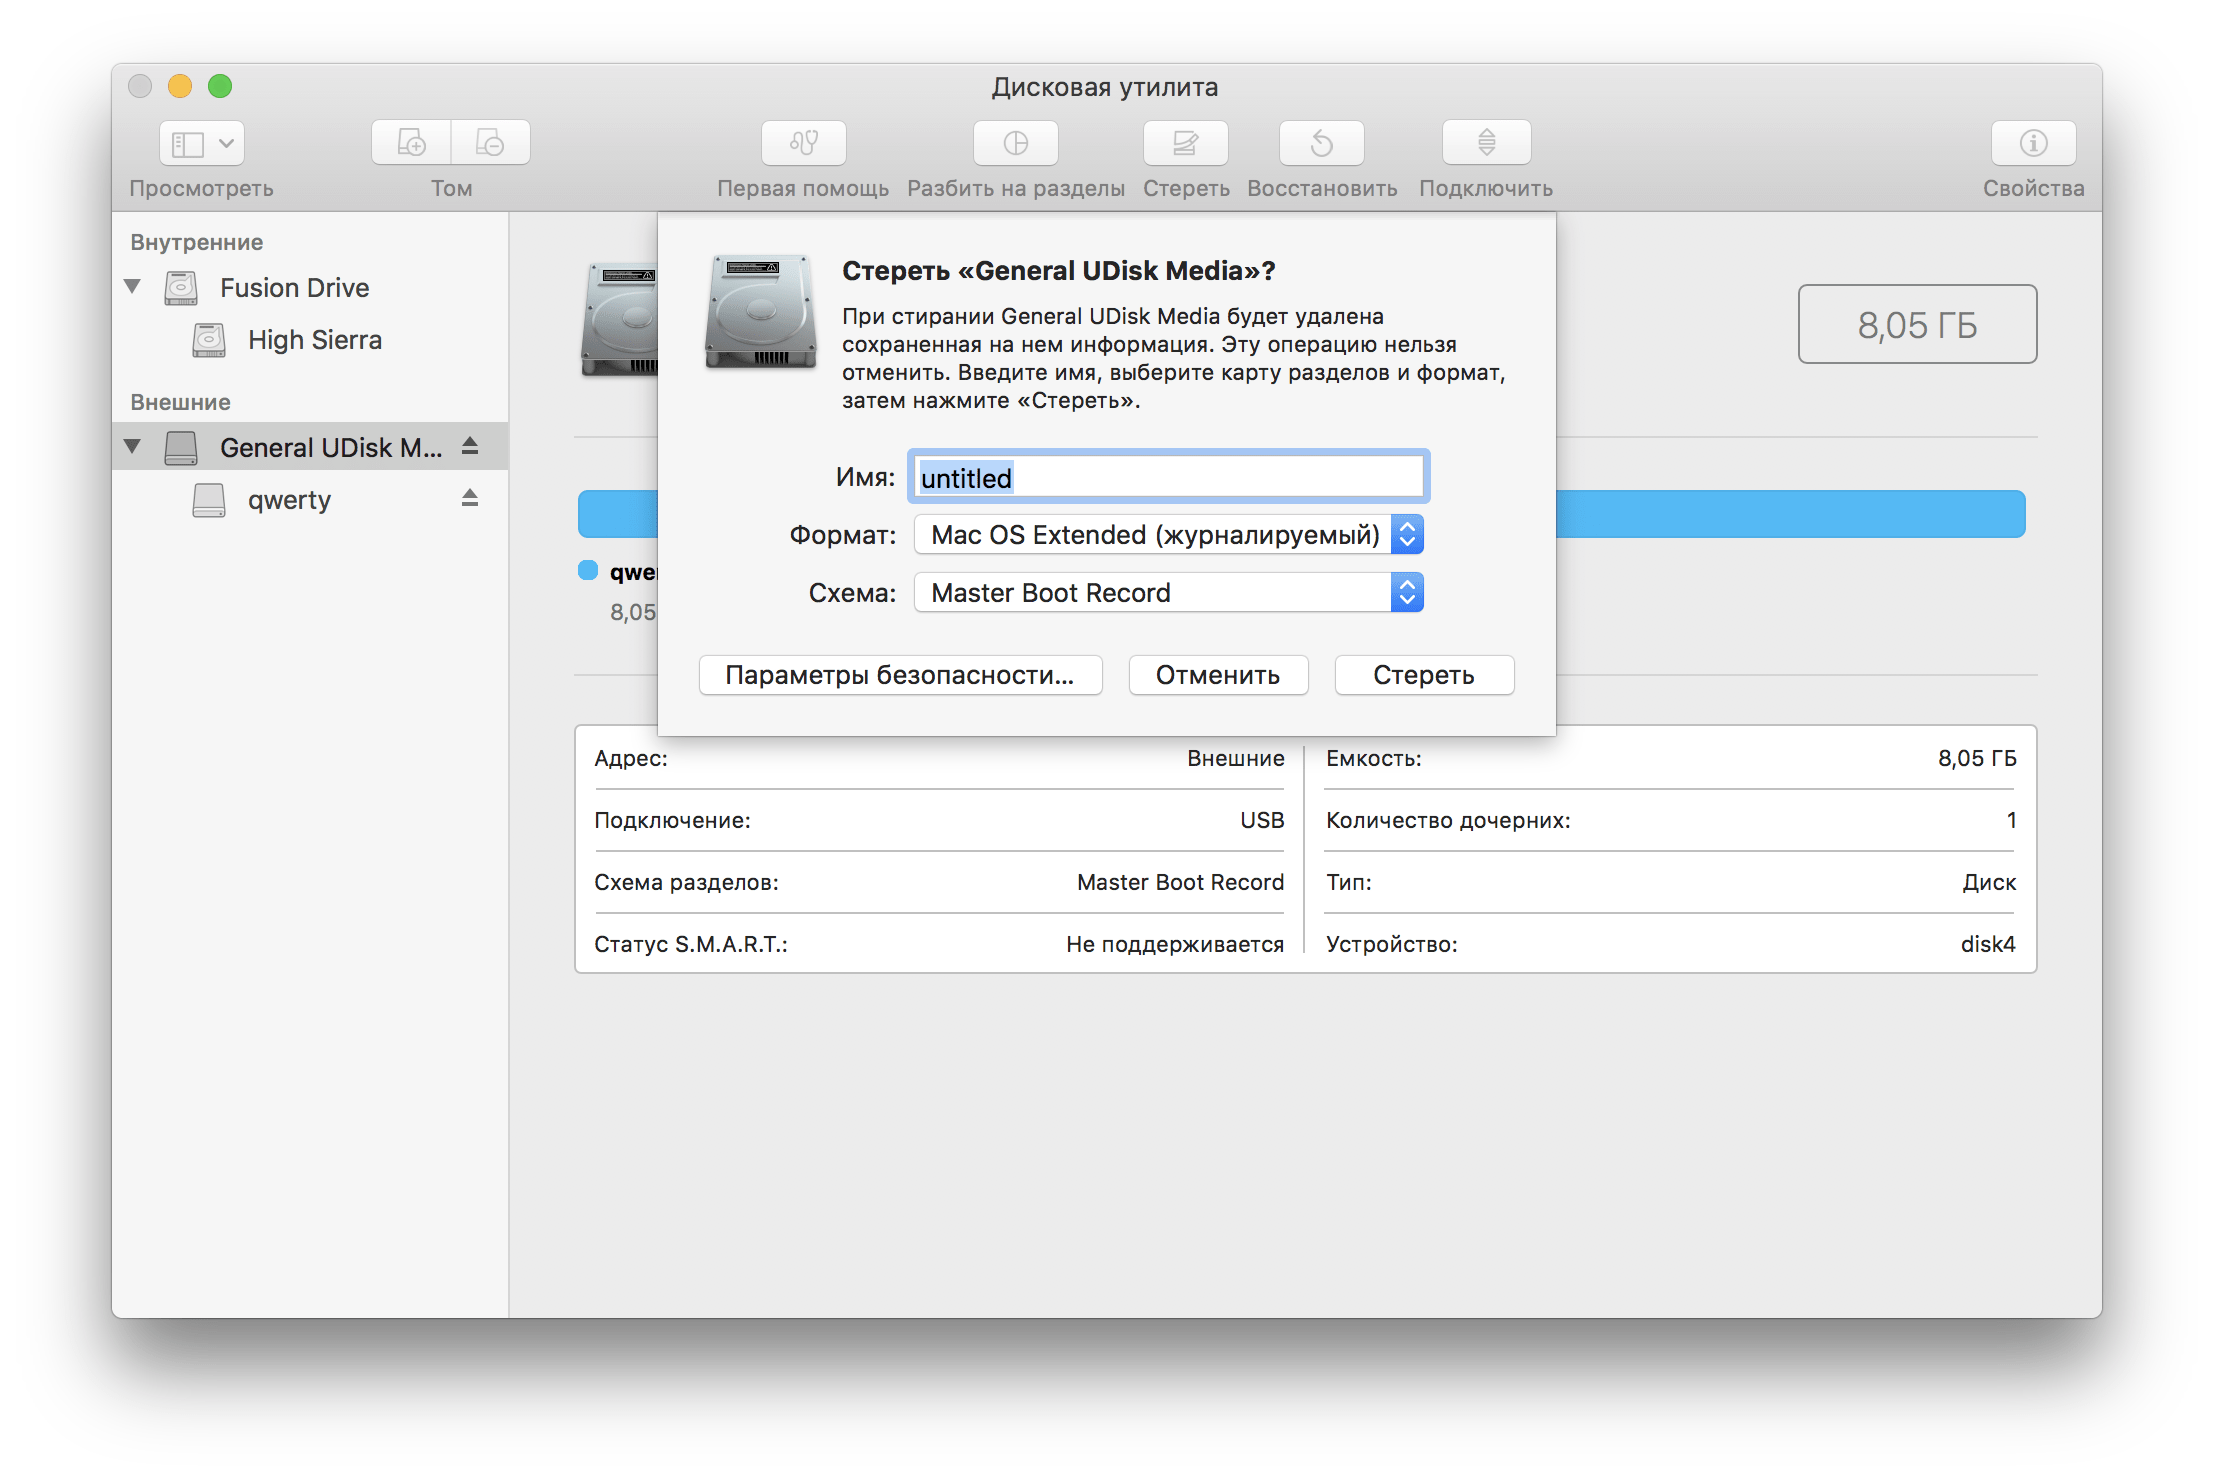The image size is (2214, 1478).
Task: Click the hard drive icon in erase dialog
Action: click(761, 312)
